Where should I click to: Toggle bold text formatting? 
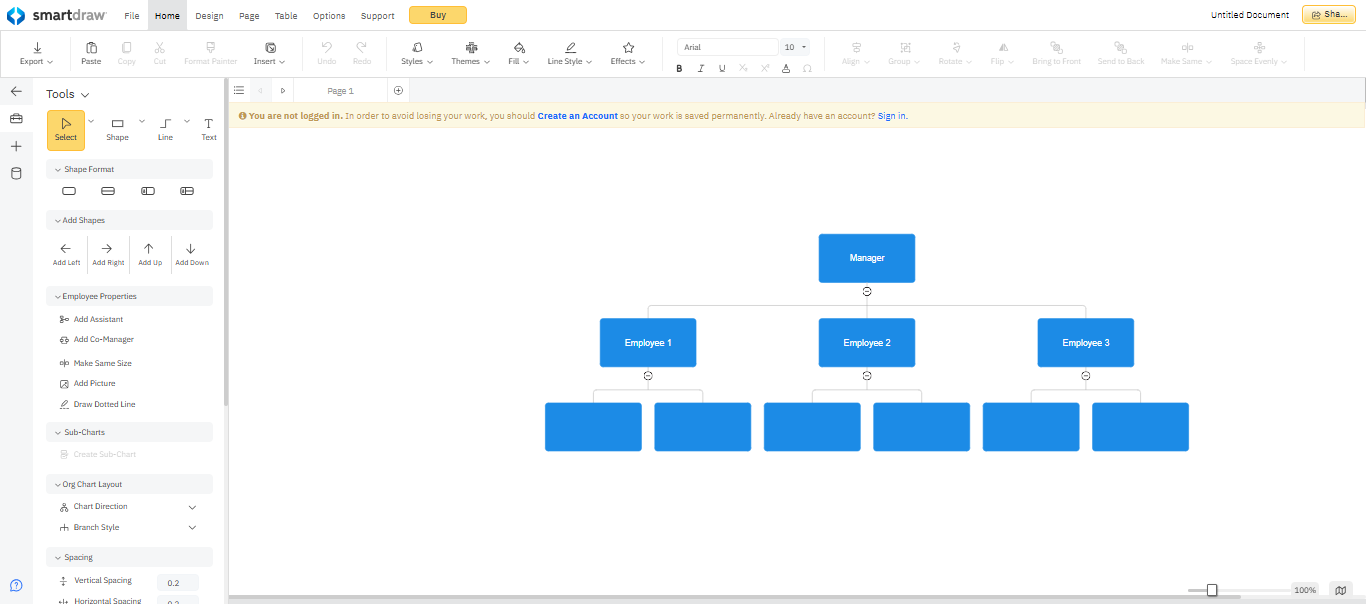(680, 68)
